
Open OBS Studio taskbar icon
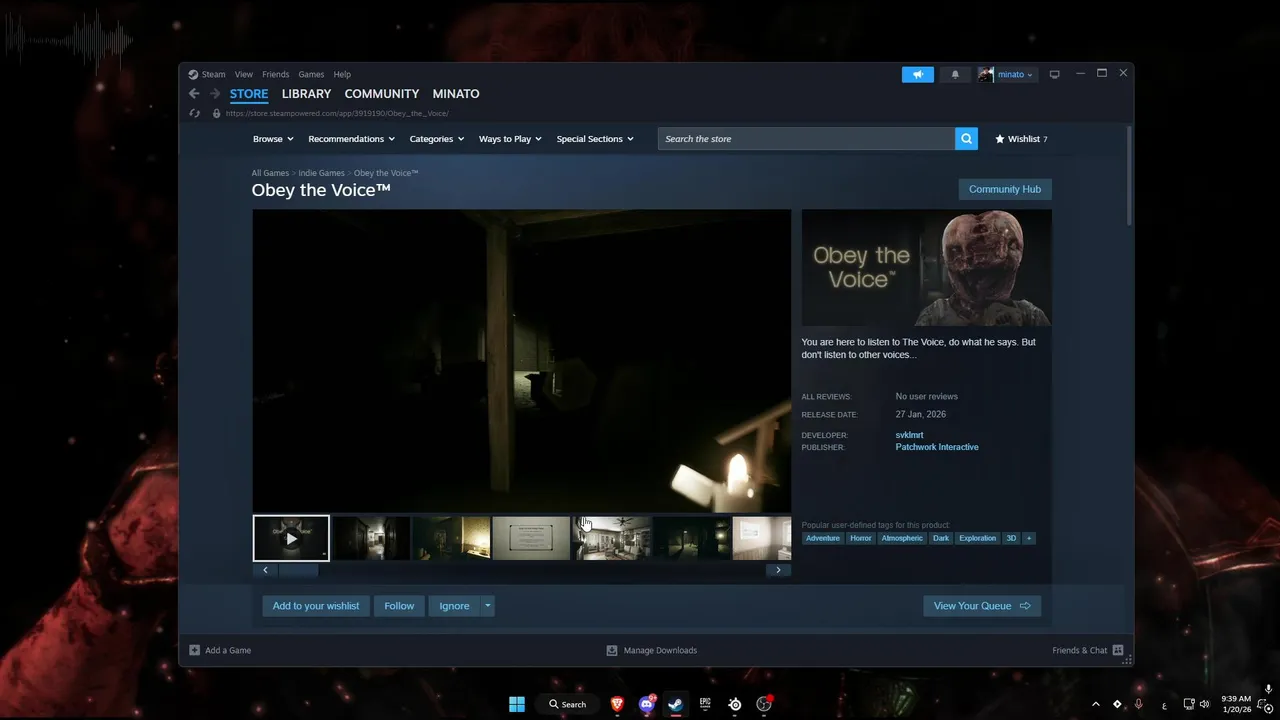coord(765,704)
